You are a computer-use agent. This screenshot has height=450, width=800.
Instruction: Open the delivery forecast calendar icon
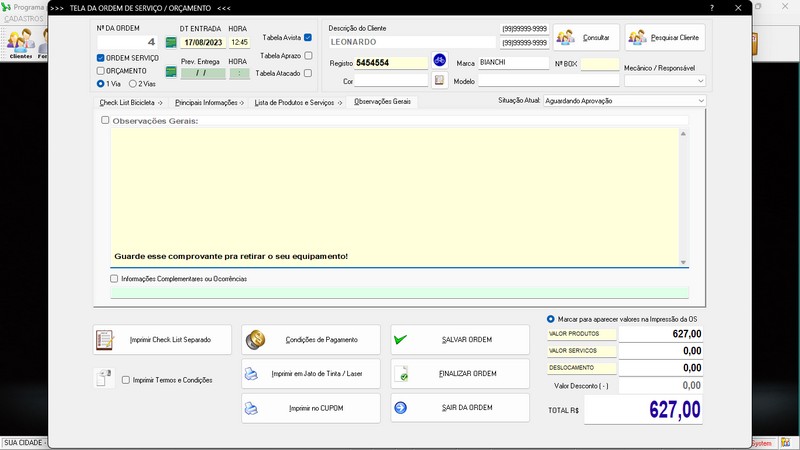(x=171, y=72)
